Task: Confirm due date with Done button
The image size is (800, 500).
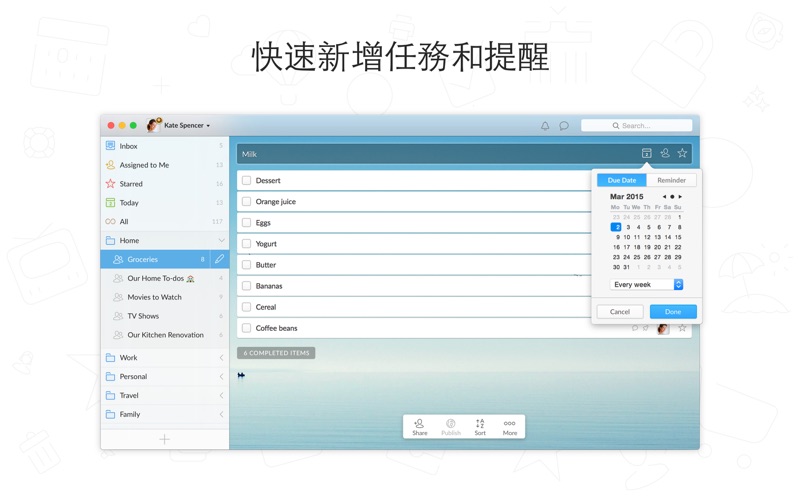Action: pos(673,312)
